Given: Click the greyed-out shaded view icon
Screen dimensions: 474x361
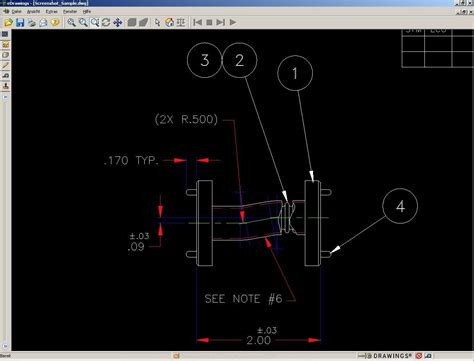Looking at the screenshot, I should point(132,22).
